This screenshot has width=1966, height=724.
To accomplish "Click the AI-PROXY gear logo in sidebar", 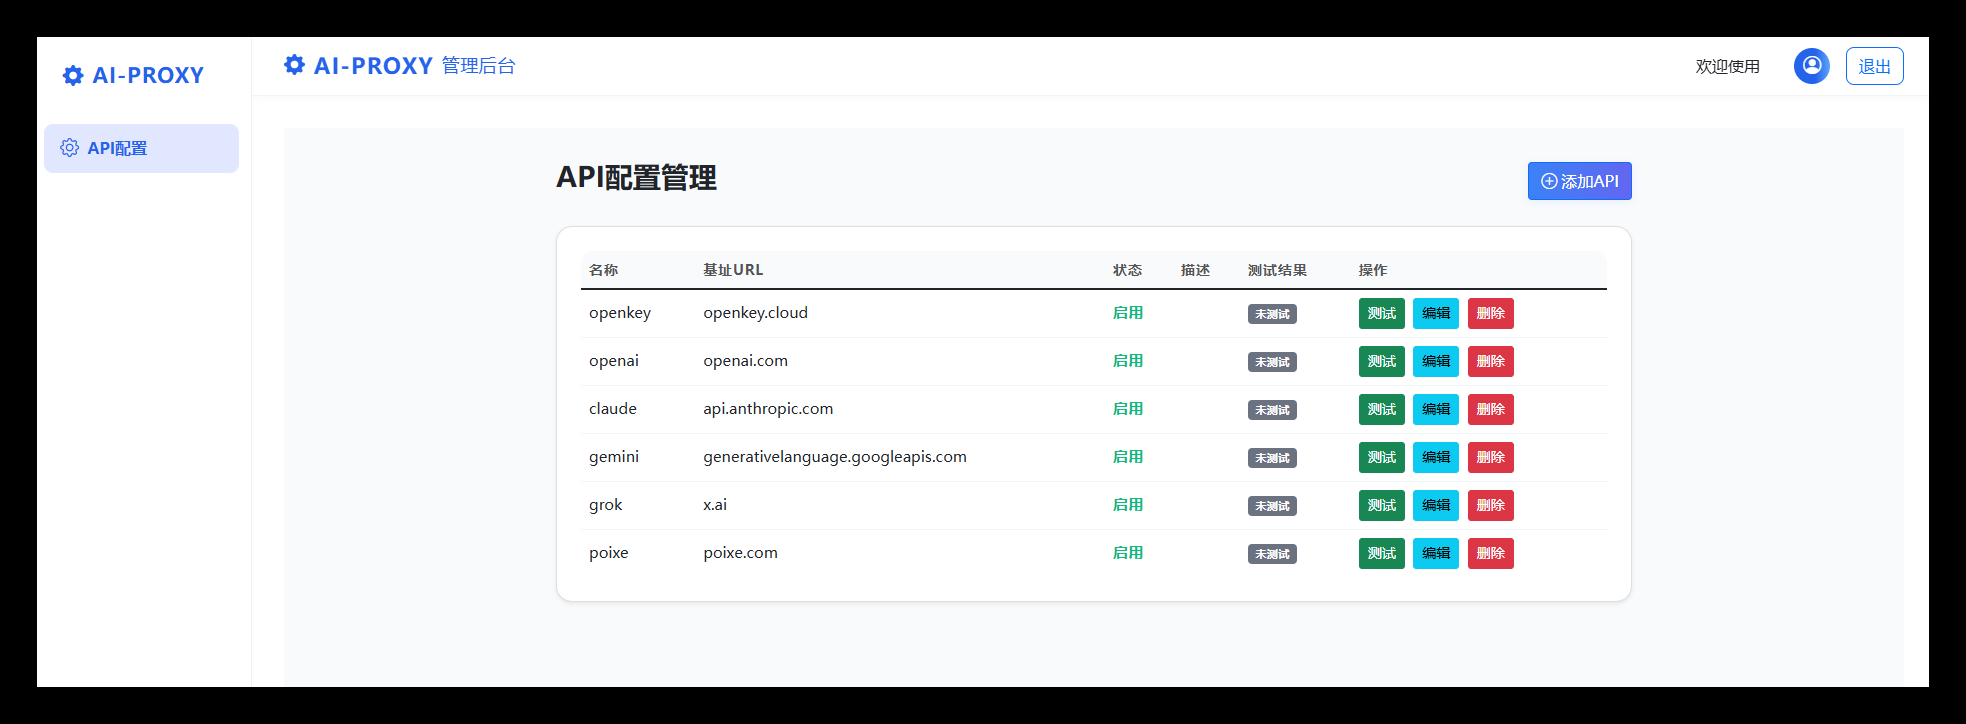I will [73, 75].
